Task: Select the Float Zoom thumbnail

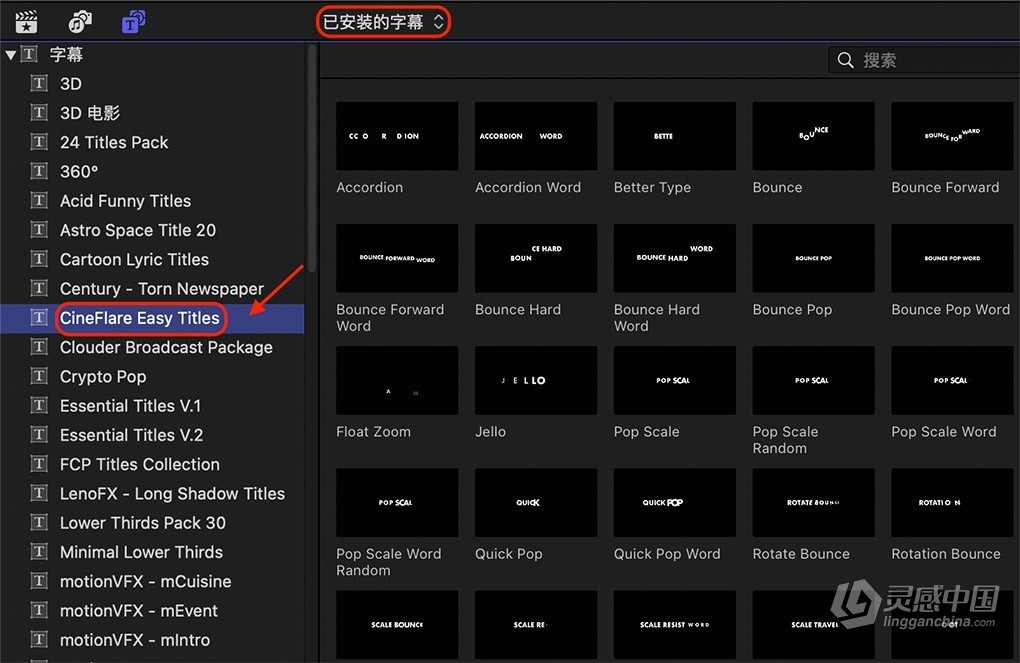Action: (x=397, y=381)
